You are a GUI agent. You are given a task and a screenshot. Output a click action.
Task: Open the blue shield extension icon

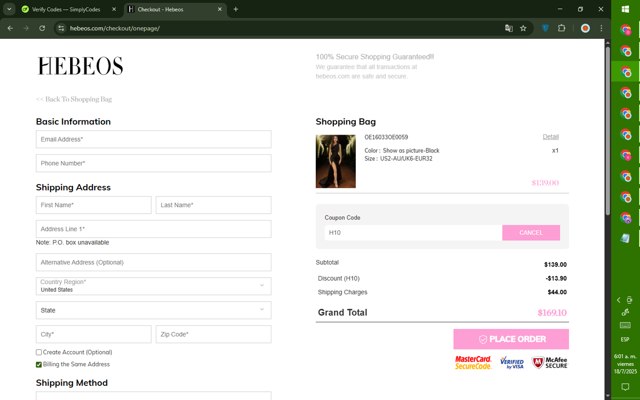[x=545, y=28]
